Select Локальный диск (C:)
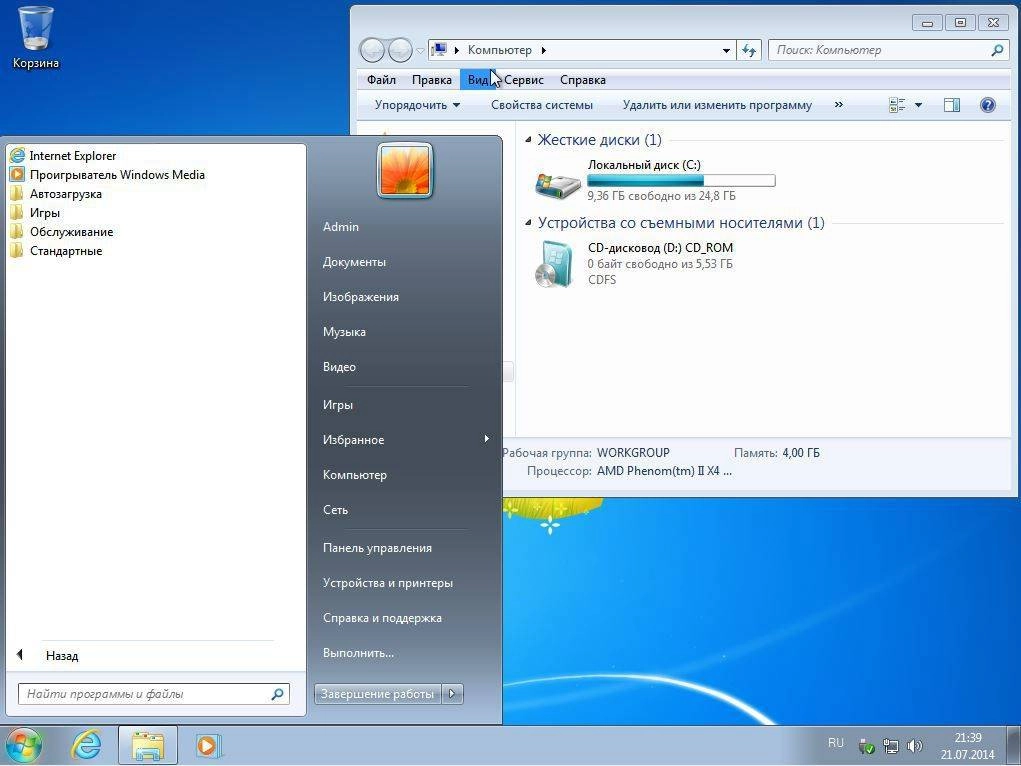The width and height of the screenshot is (1021, 766). 654,180
